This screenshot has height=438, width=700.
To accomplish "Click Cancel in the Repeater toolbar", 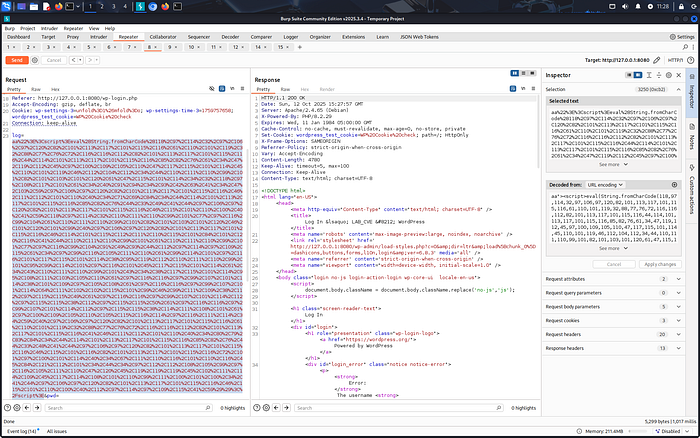I will click(x=52, y=60).
